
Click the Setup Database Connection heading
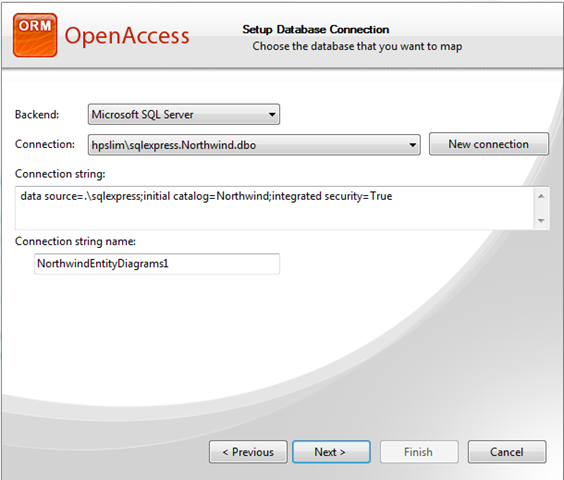tap(315, 30)
